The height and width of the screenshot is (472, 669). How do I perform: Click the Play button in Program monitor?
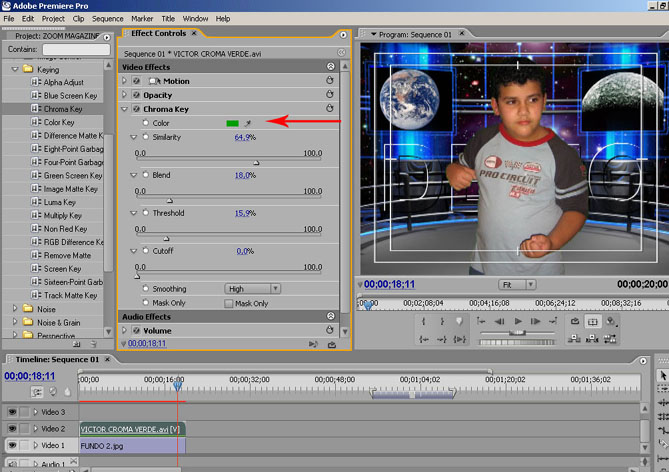(x=518, y=321)
